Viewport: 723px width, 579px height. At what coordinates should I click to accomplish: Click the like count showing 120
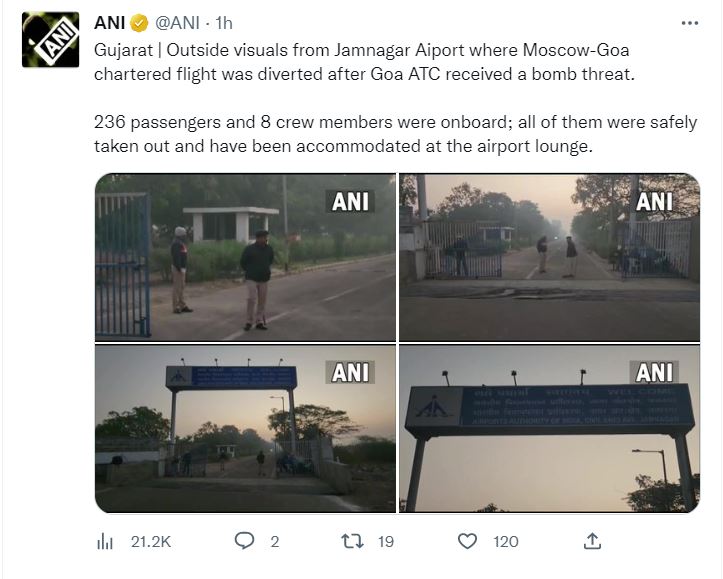tap(506, 541)
